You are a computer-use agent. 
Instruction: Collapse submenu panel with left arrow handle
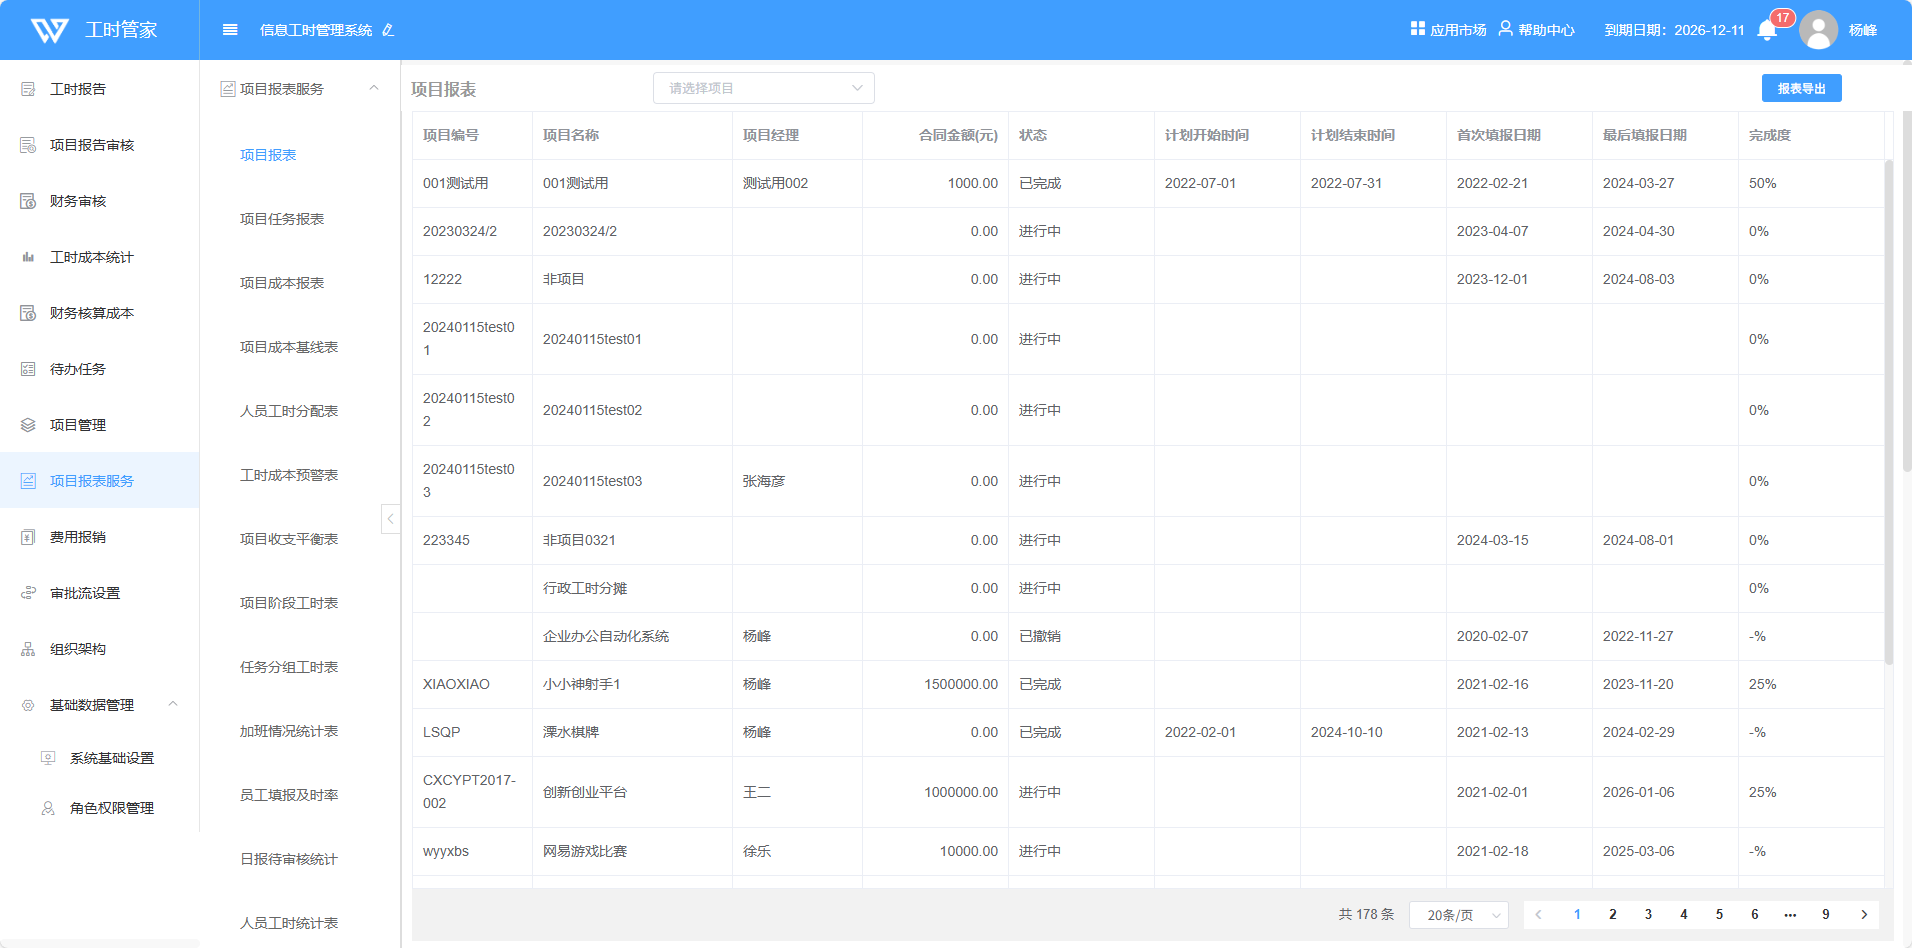pyautogui.click(x=390, y=518)
